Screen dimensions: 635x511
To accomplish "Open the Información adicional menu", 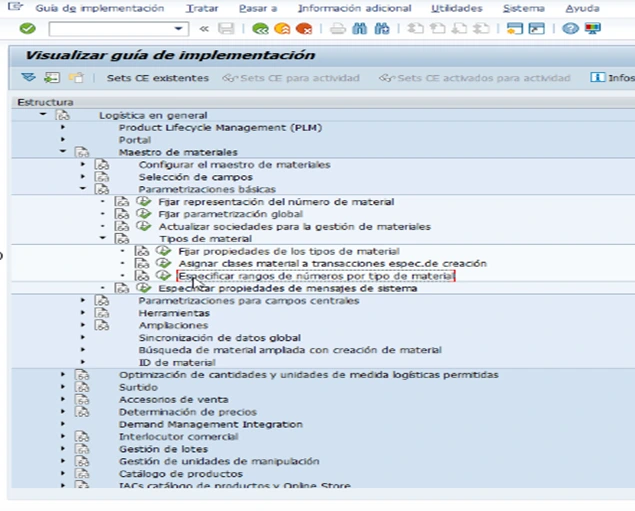I will (355, 8).
